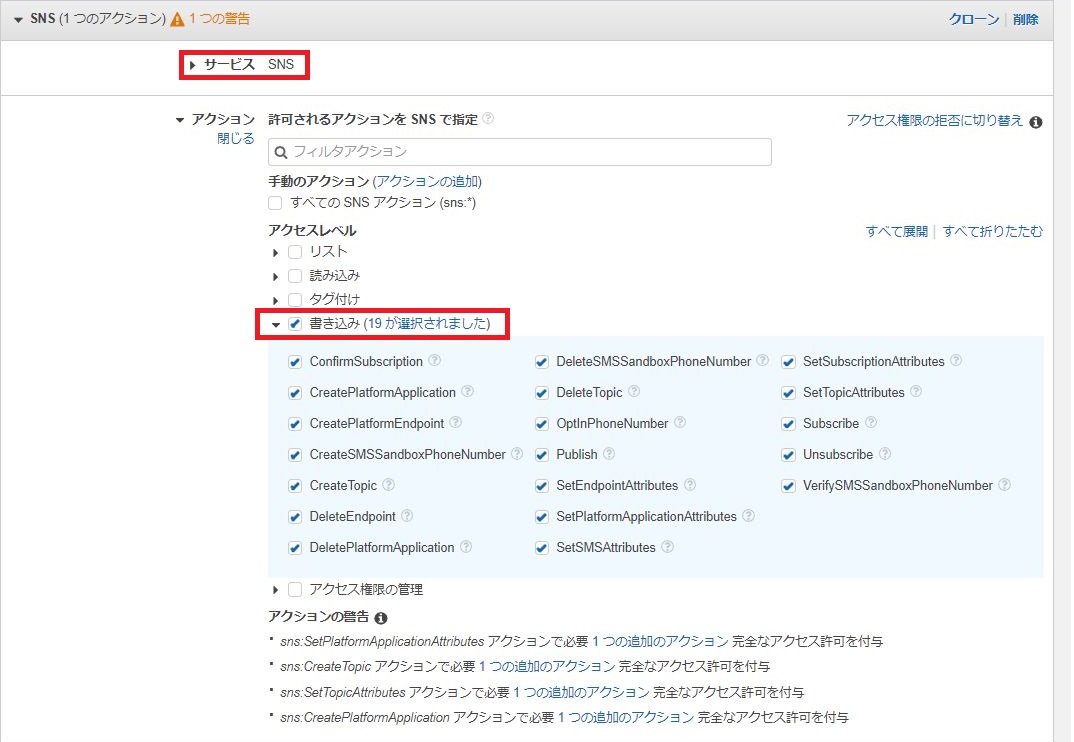Open help icon next to VerifySMSSandboxPhoneNumber
The height and width of the screenshot is (742, 1074).
coord(1004,484)
